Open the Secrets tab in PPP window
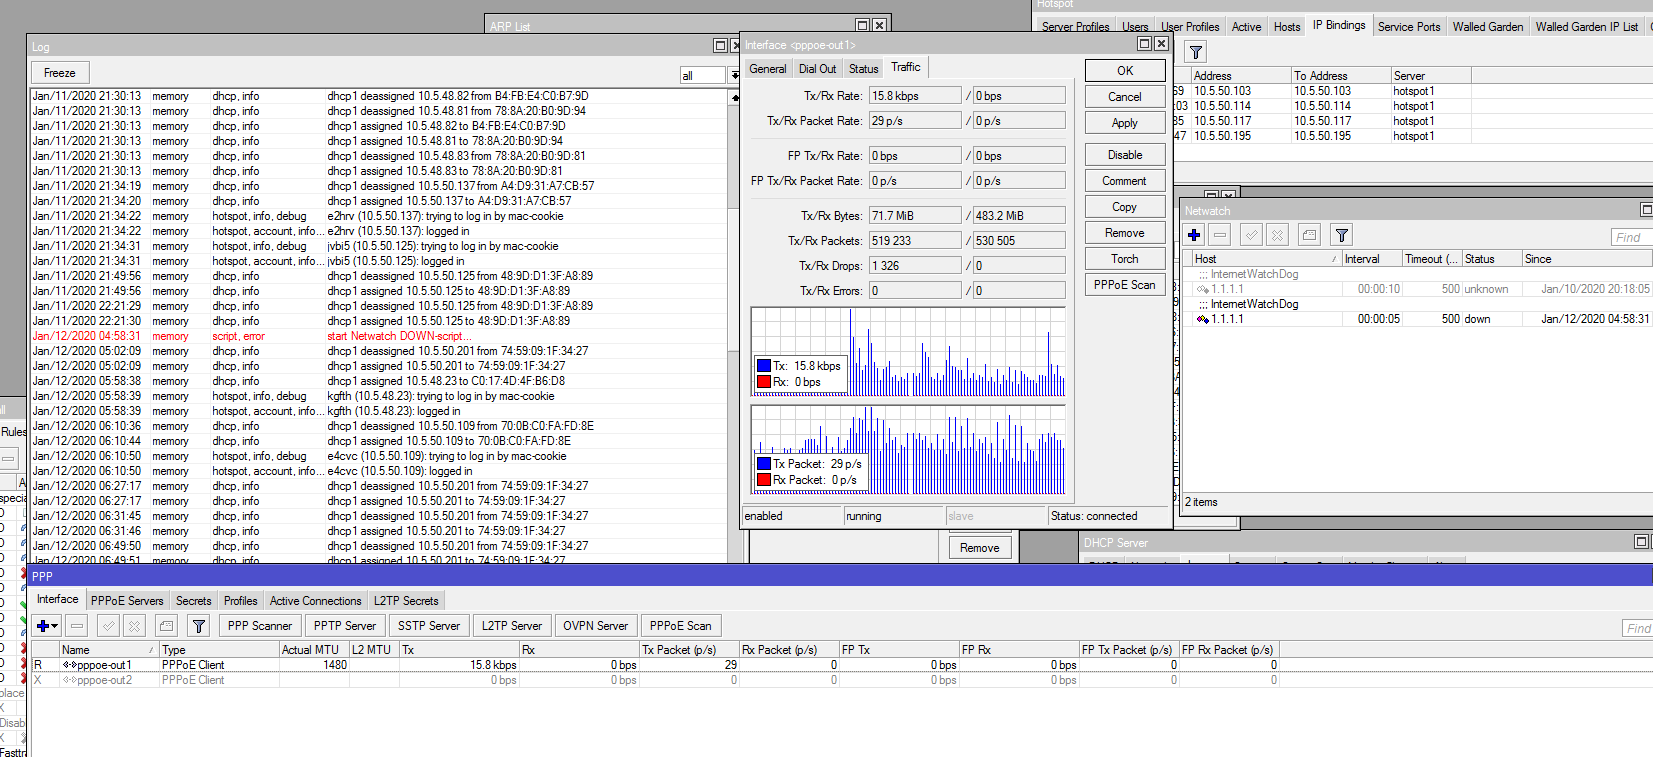 (x=194, y=601)
